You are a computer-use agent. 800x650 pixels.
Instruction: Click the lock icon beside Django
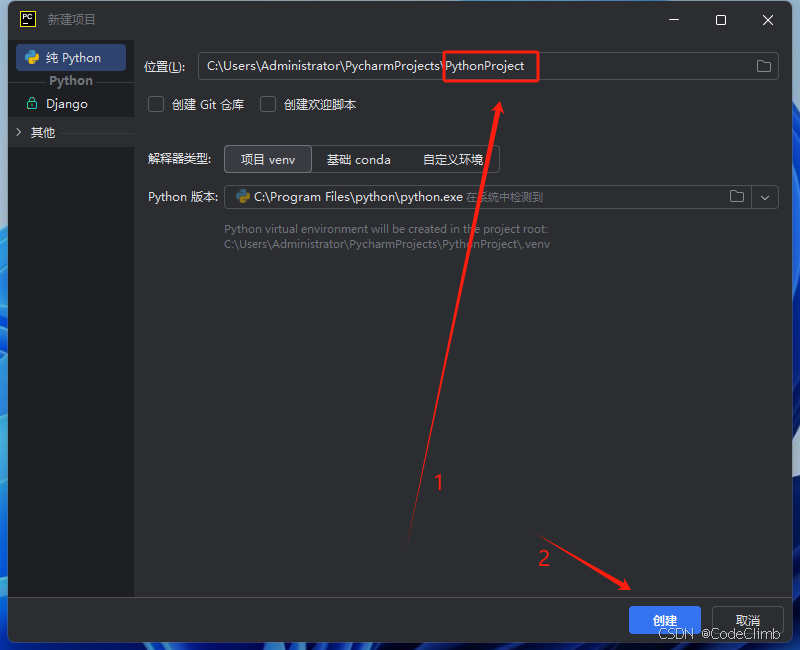point(32,103)
